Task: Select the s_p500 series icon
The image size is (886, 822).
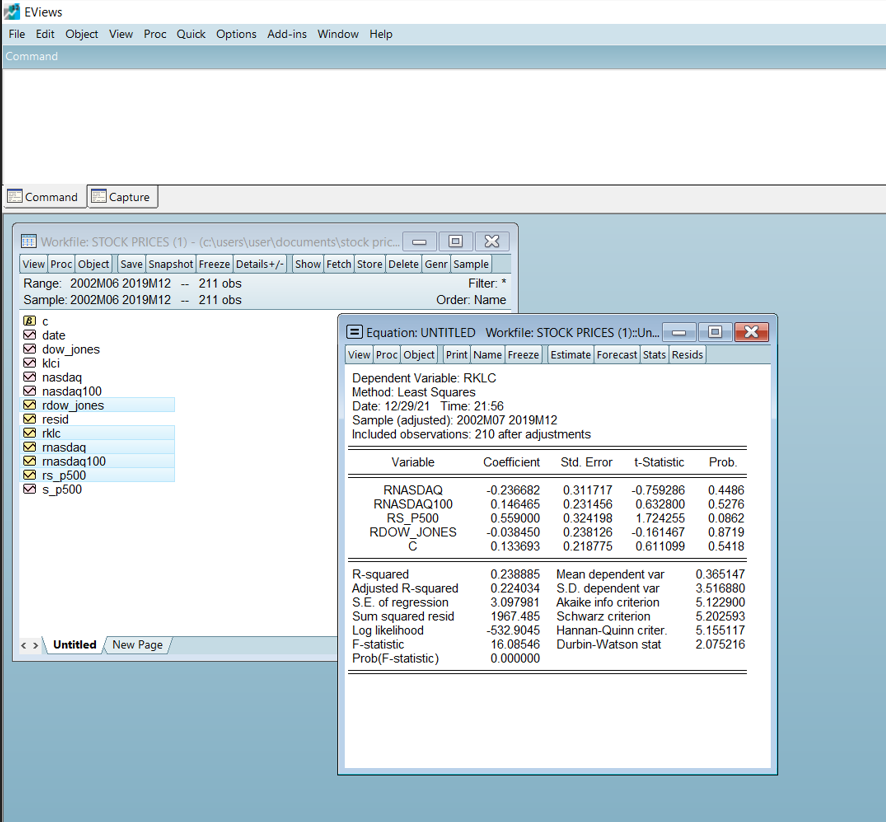Action: click(x=30, y=489)
